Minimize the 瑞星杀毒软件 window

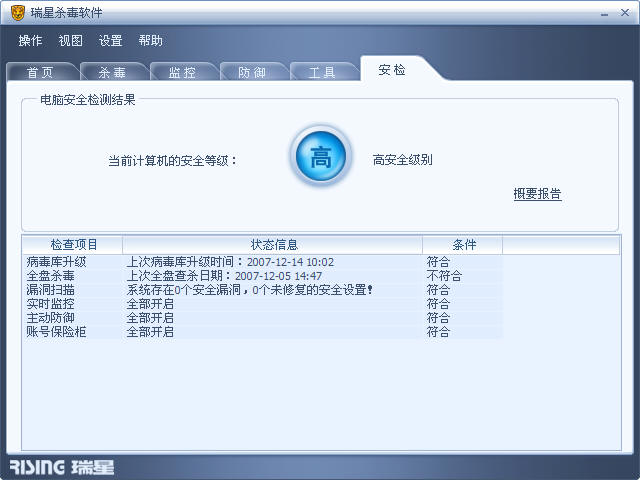[604, 13]
